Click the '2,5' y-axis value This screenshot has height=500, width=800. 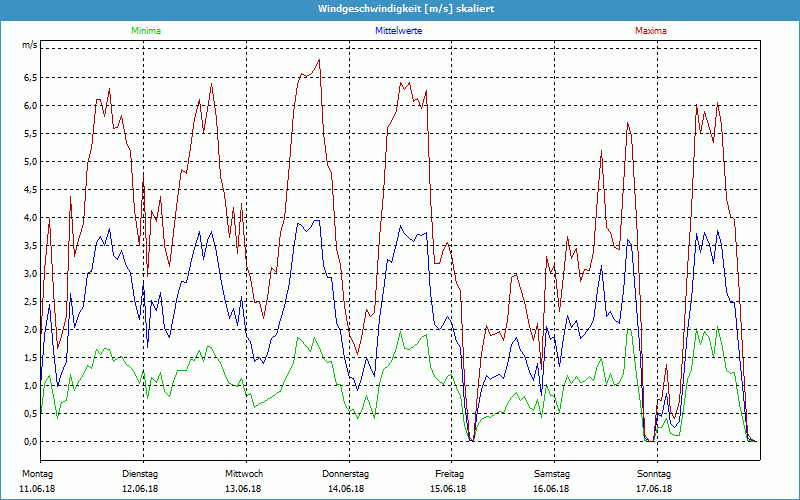pyautogui.click(x=30, y=302)
